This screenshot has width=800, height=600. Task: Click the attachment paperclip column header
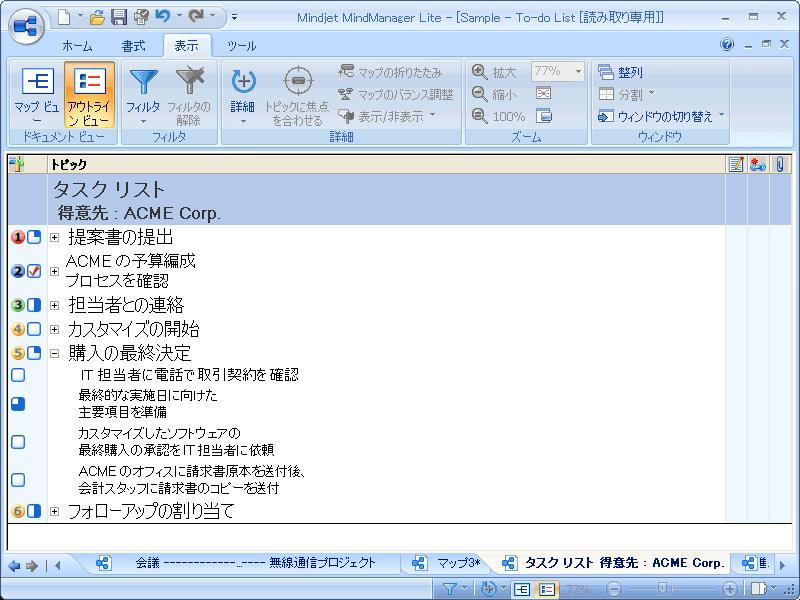click(780, 164)
